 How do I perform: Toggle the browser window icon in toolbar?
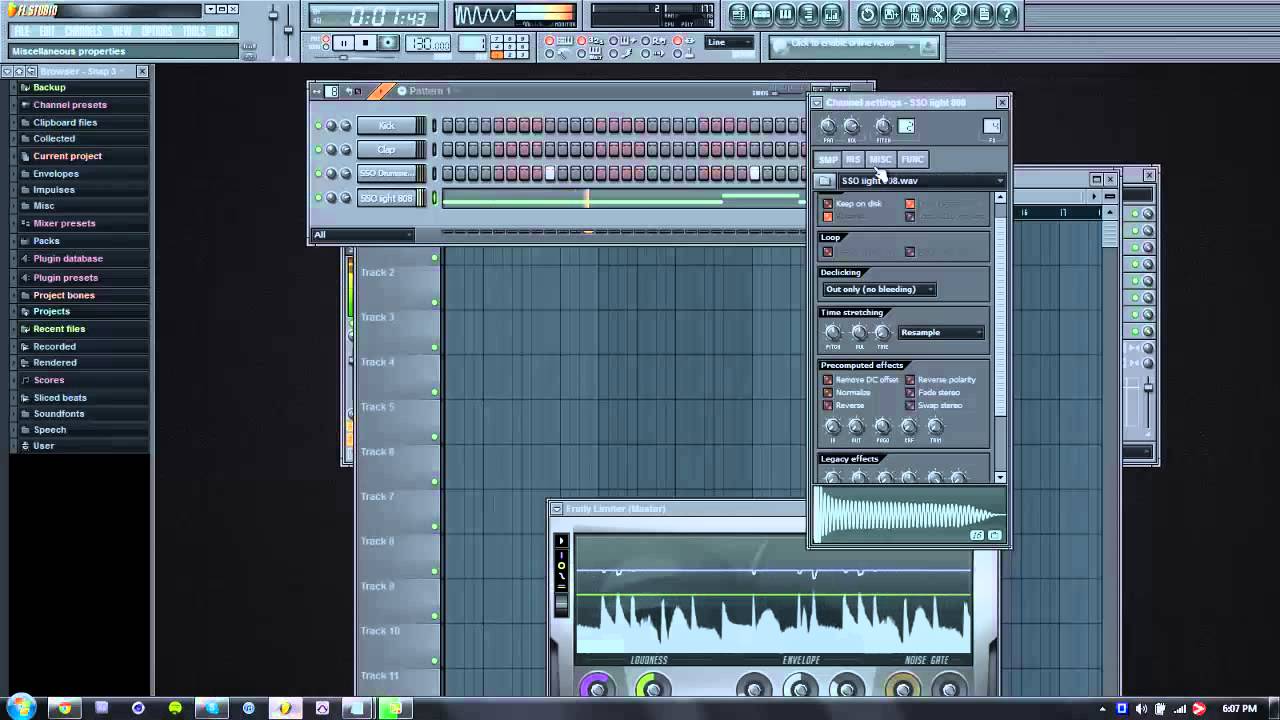coord(810,14)
